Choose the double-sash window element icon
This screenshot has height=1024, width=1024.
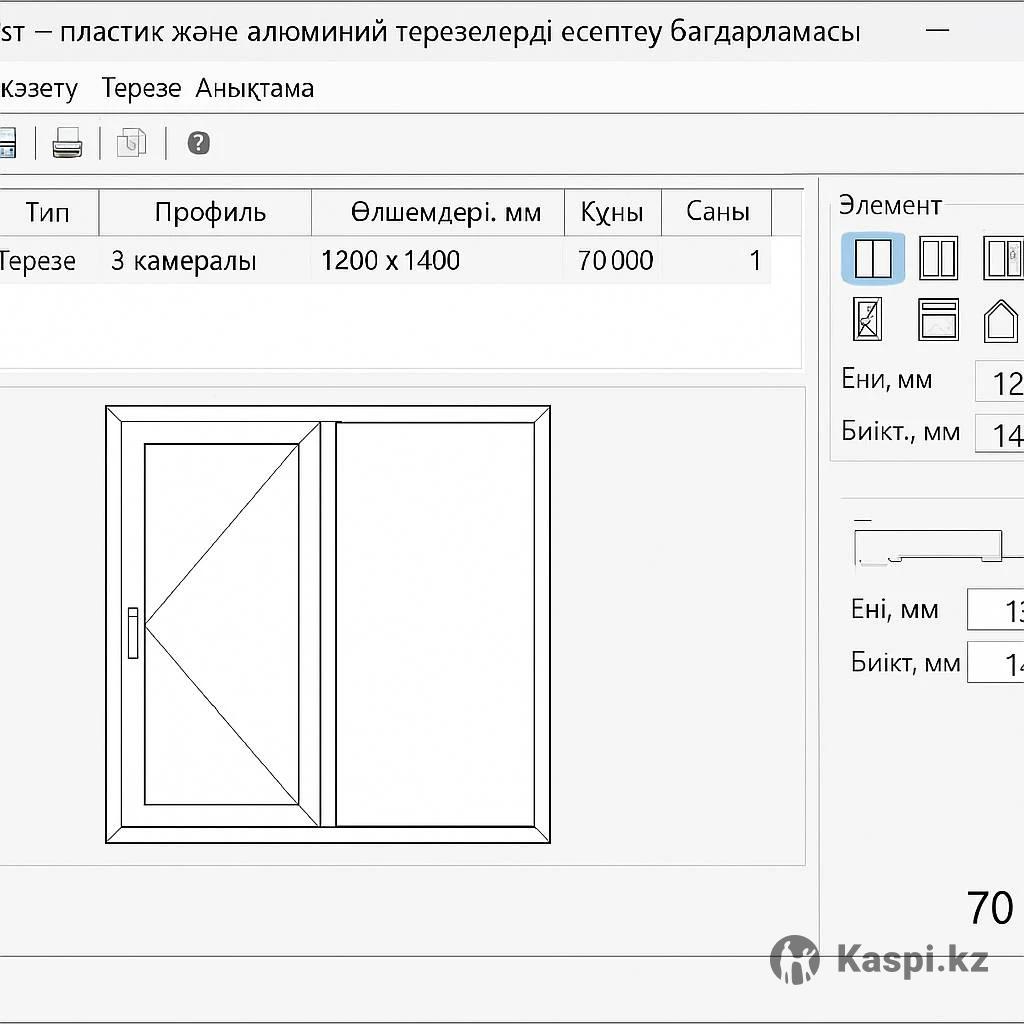938,258
